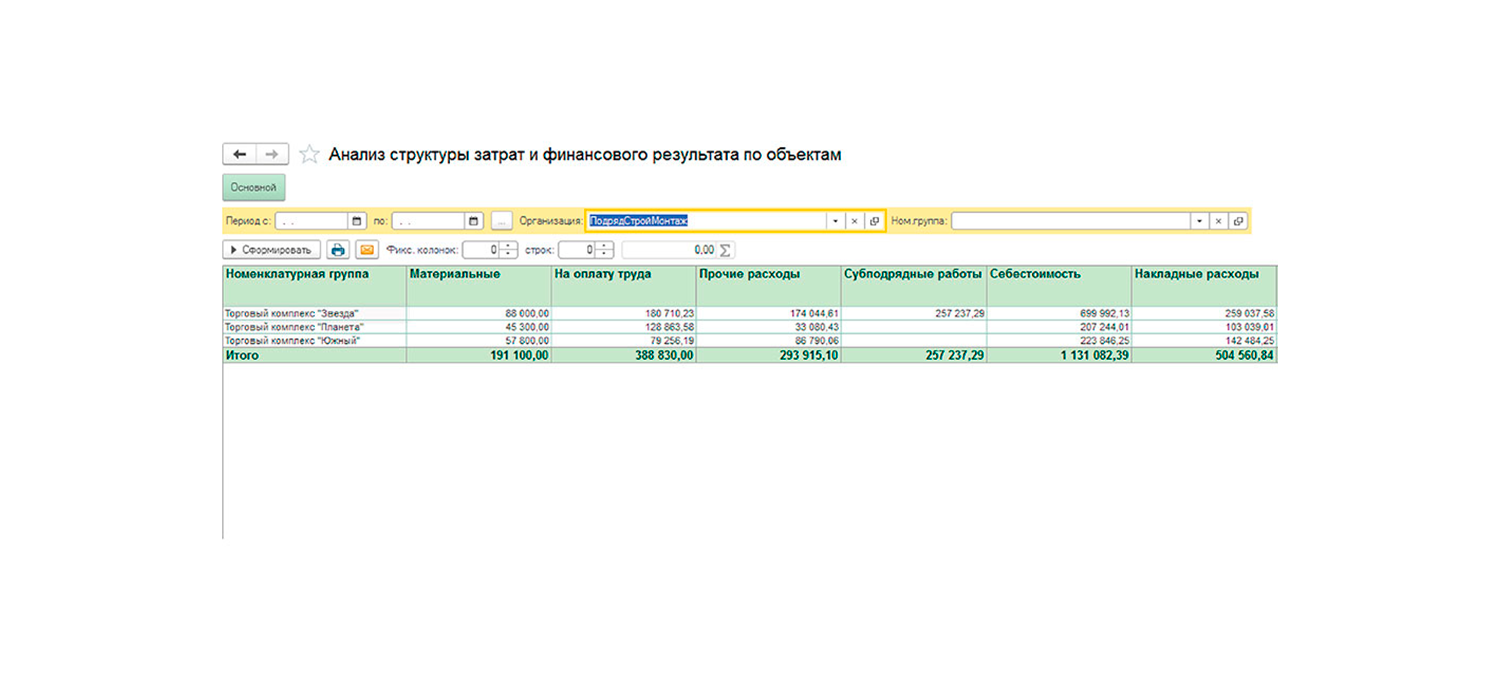Switch to the Основной tab
The height and width of the screenshot is (675, 1500).
(x=254, y=187)
